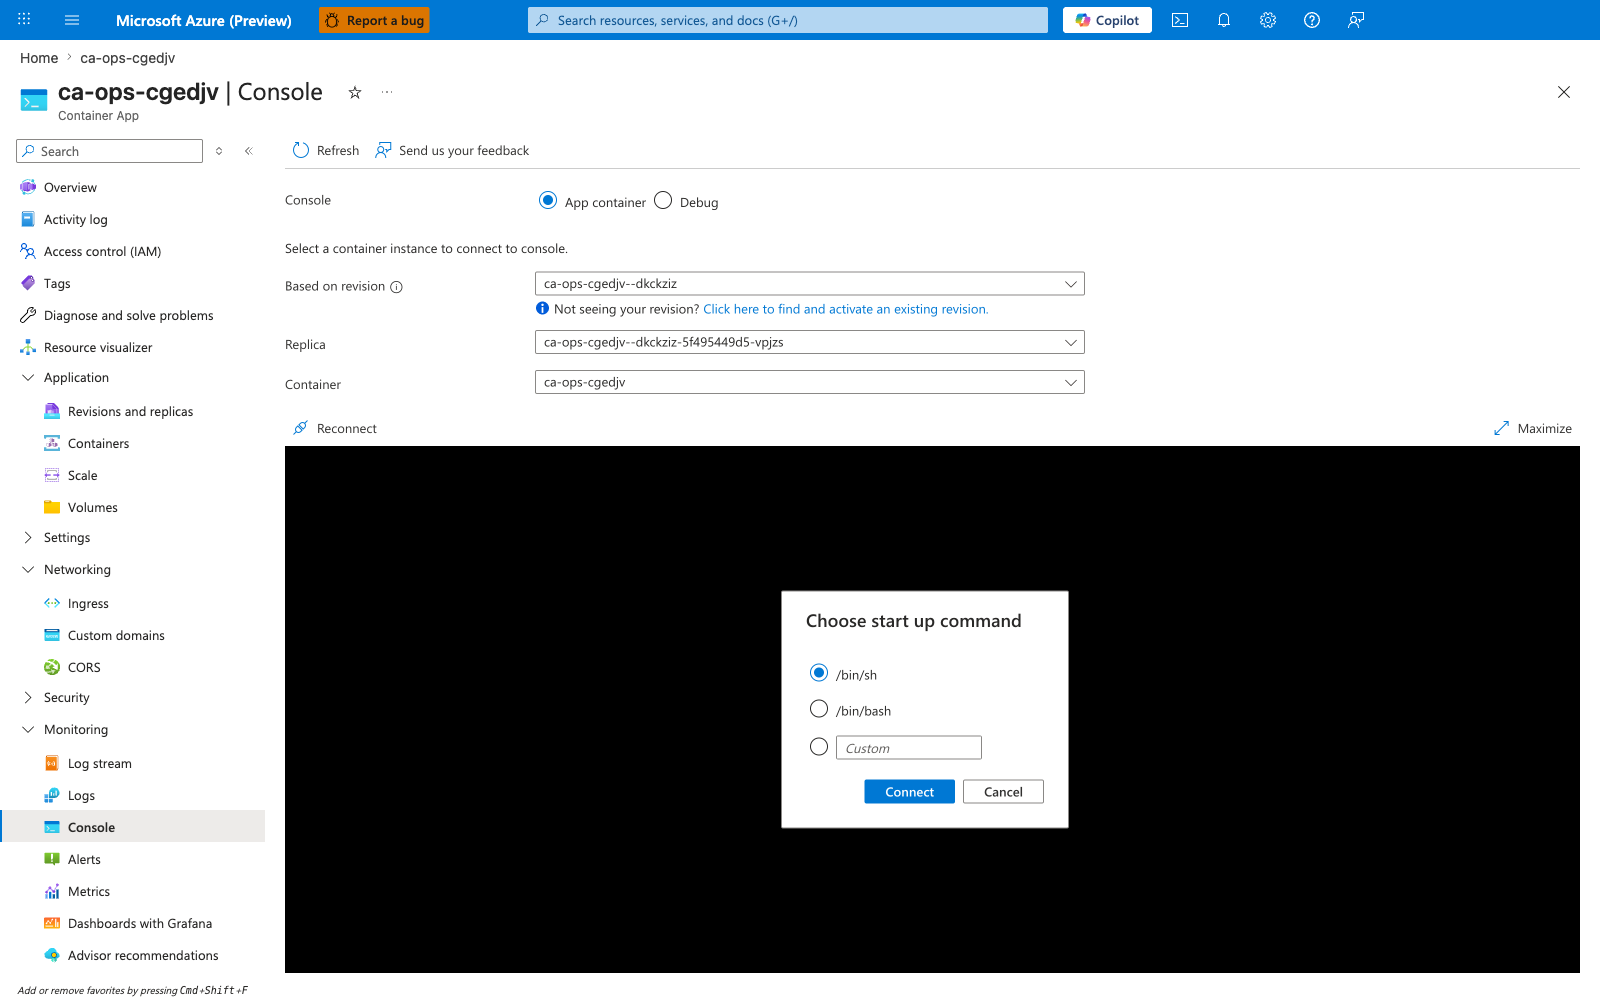Collapse the sidebar with double chevron
Screen dimensions: 1600x1000
point(249,151)
